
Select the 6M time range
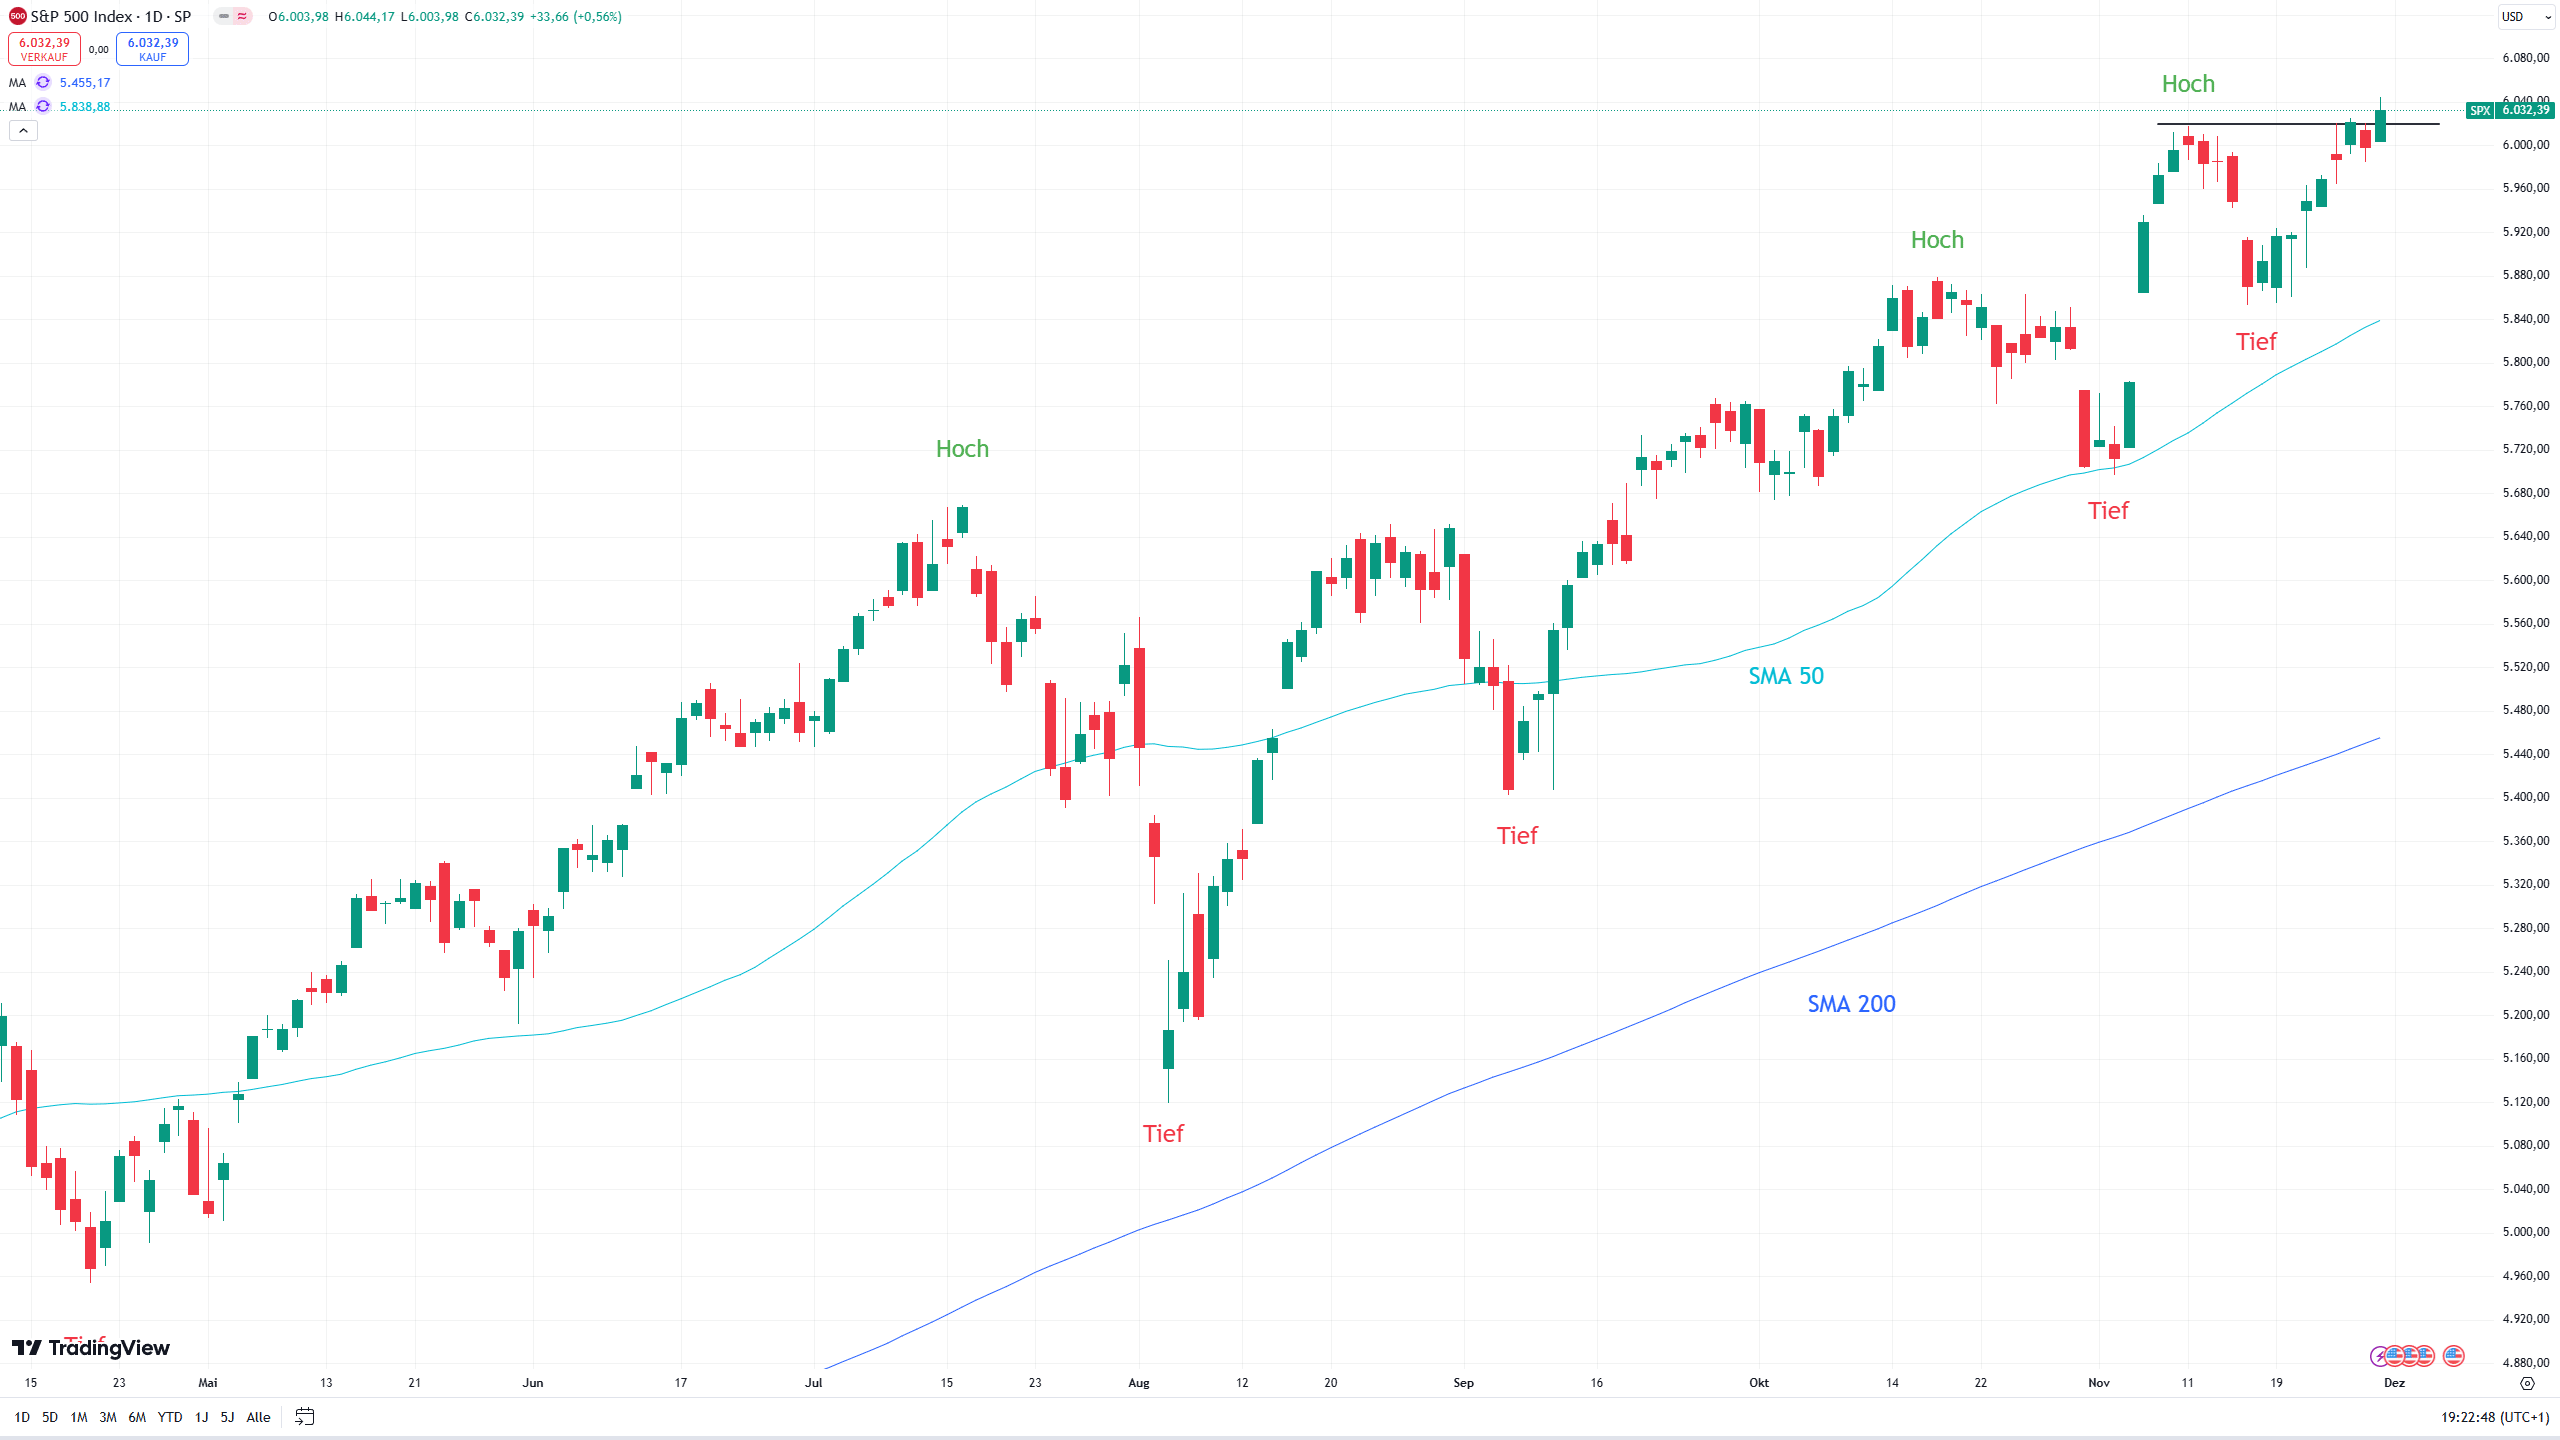137,1417
